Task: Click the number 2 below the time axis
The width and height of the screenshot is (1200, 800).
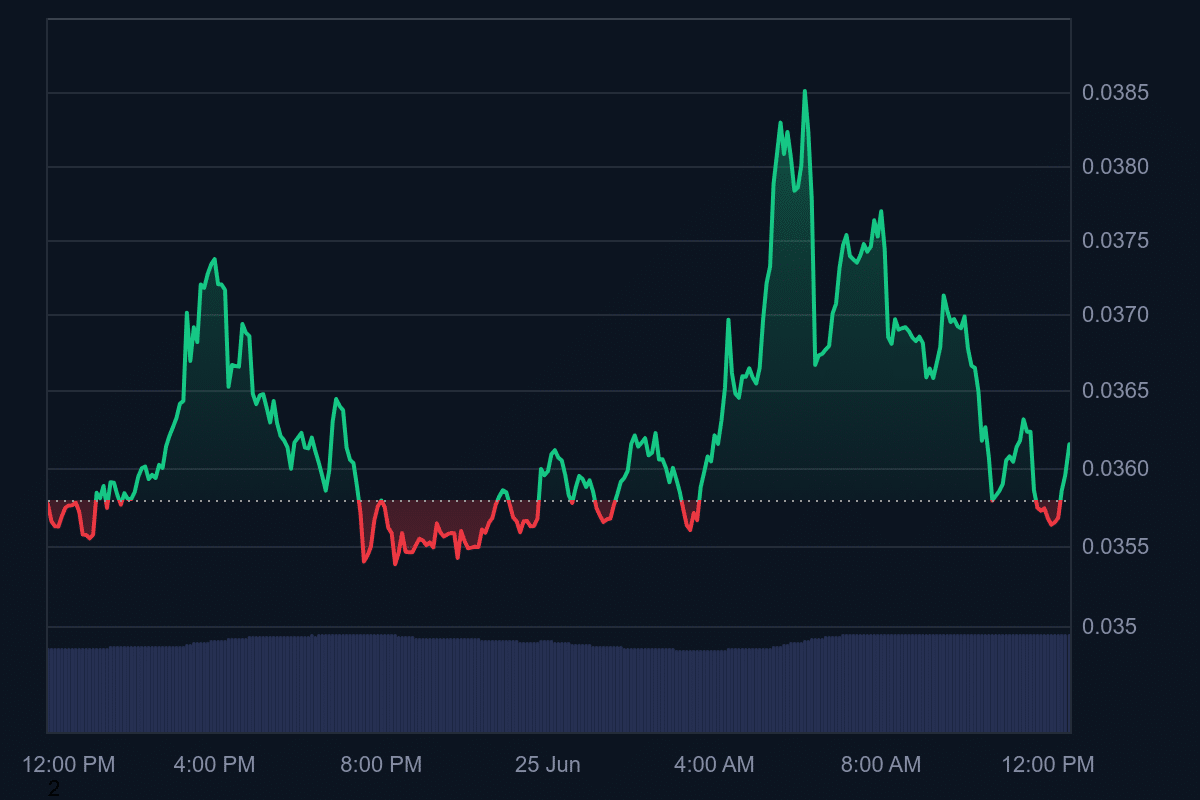Action: (x=54, y=789)
